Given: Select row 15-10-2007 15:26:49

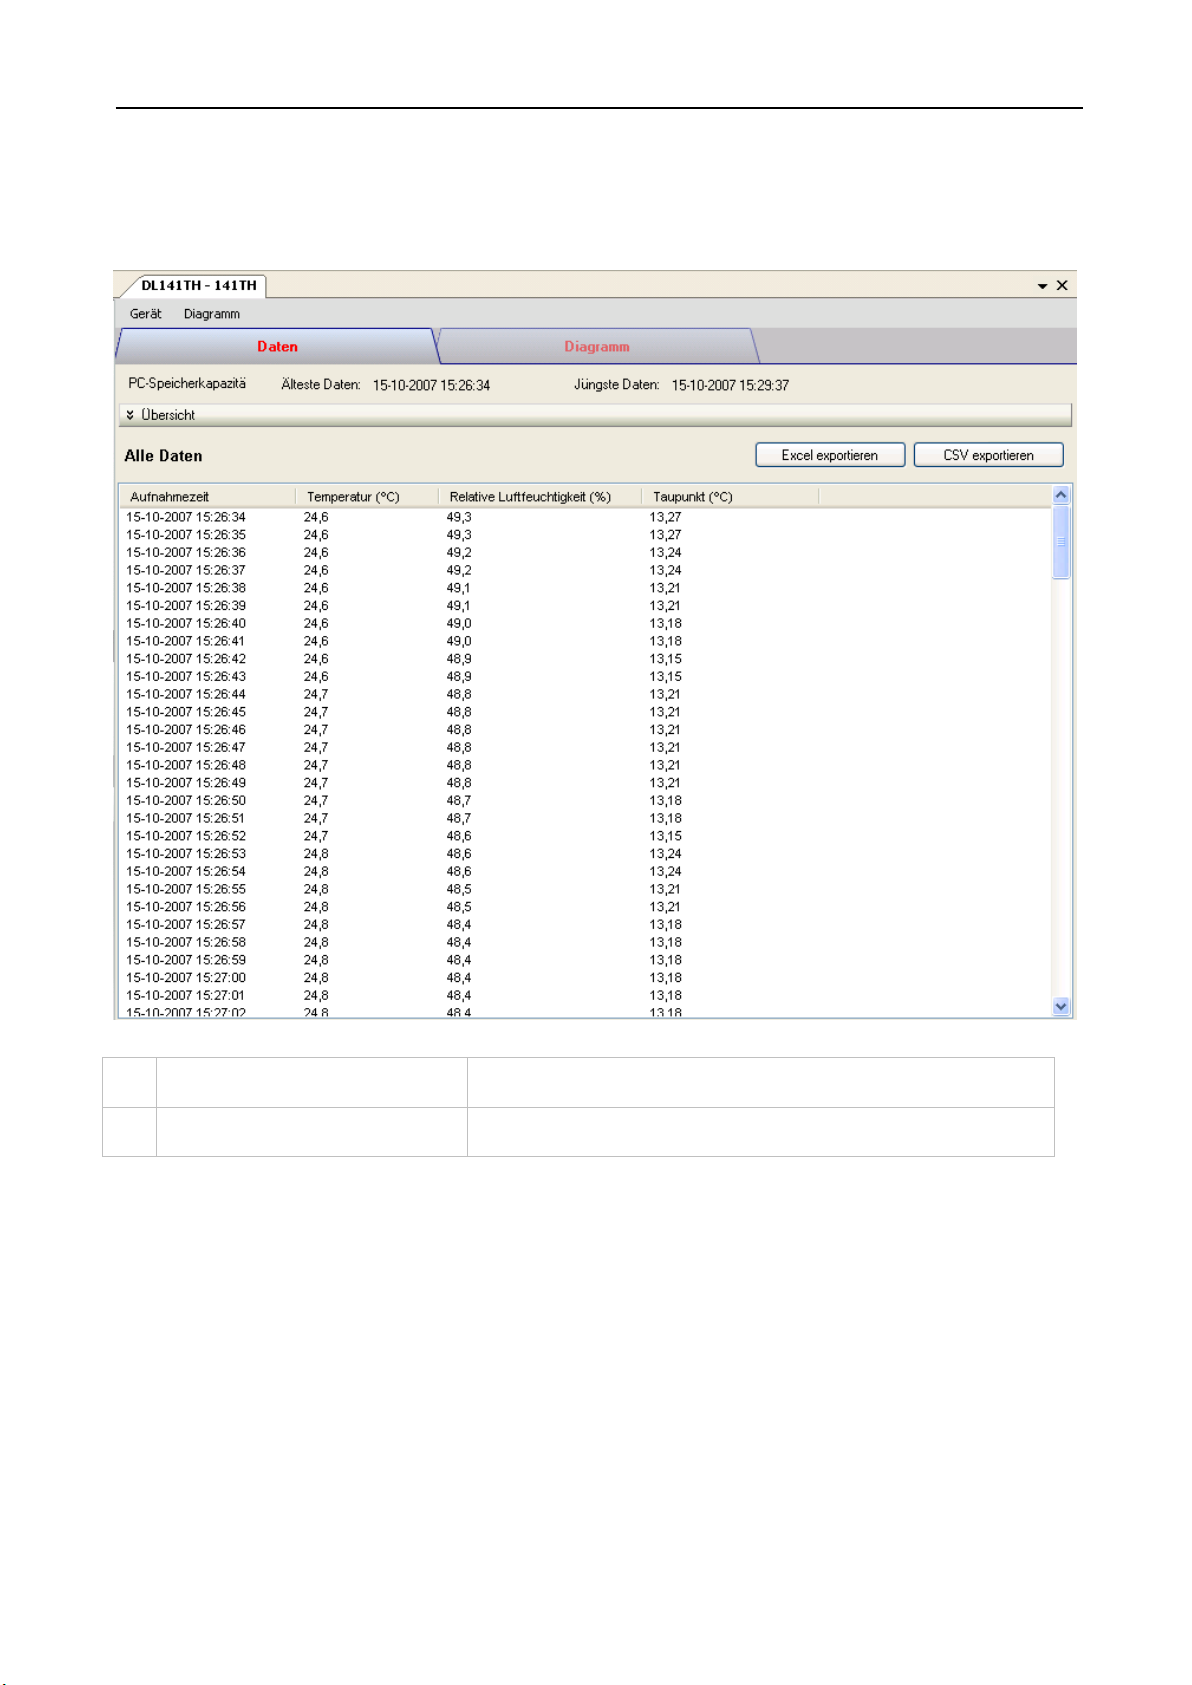Looking at the screenshot, I should click(585, 784).
